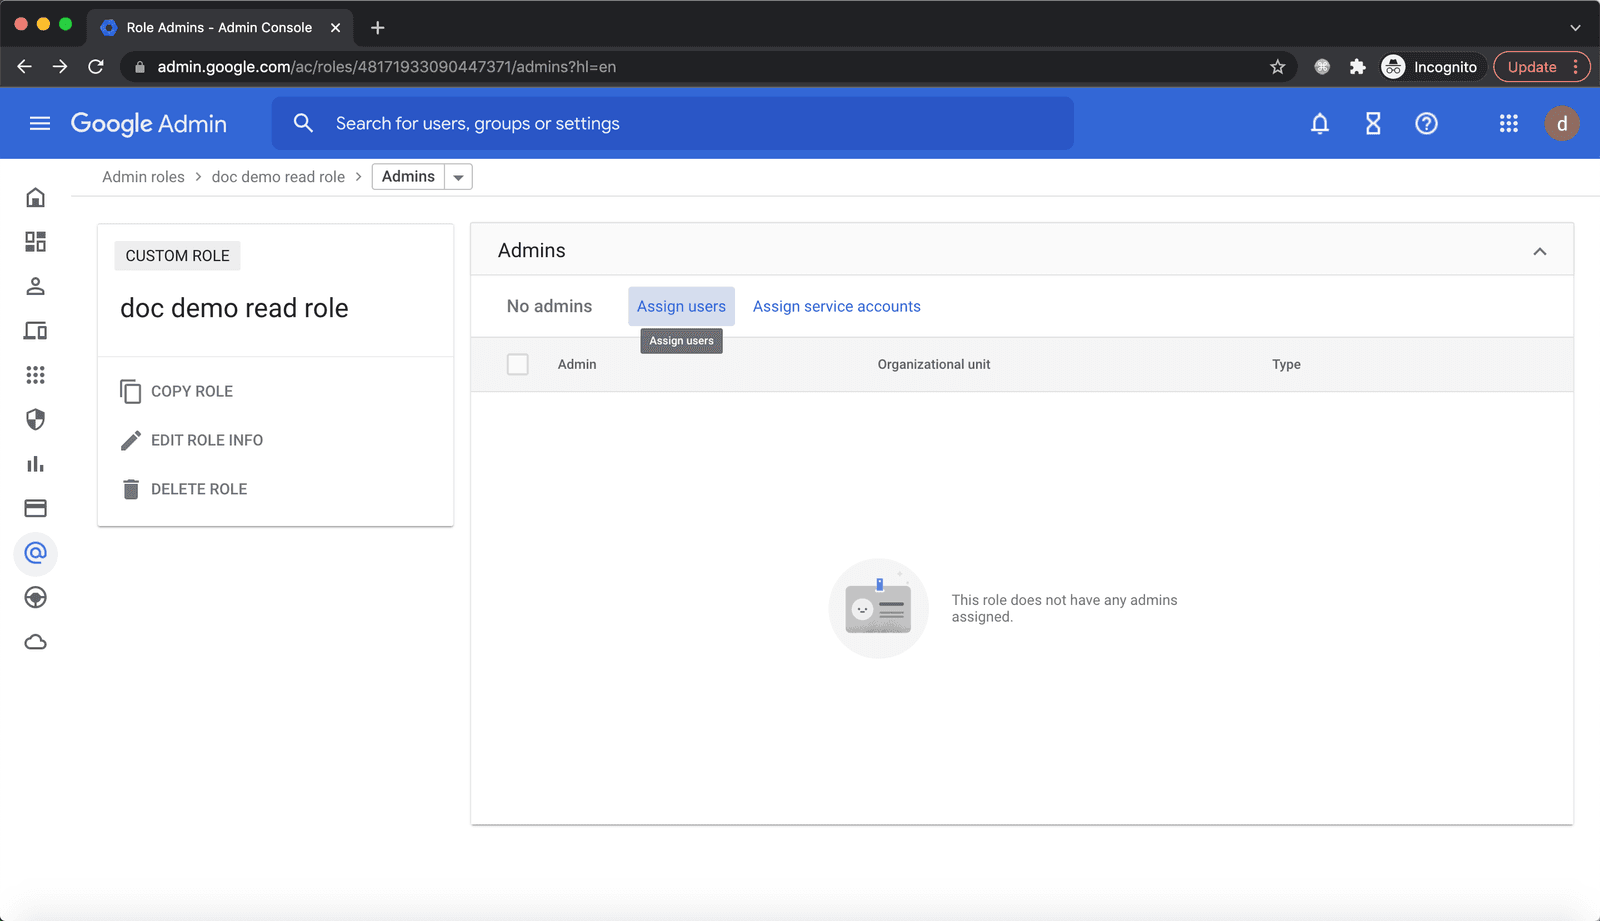Click the Delete role trash icon
Image resolution: width=1600 pixels, height=921 pixels.
tap(130, 489)
